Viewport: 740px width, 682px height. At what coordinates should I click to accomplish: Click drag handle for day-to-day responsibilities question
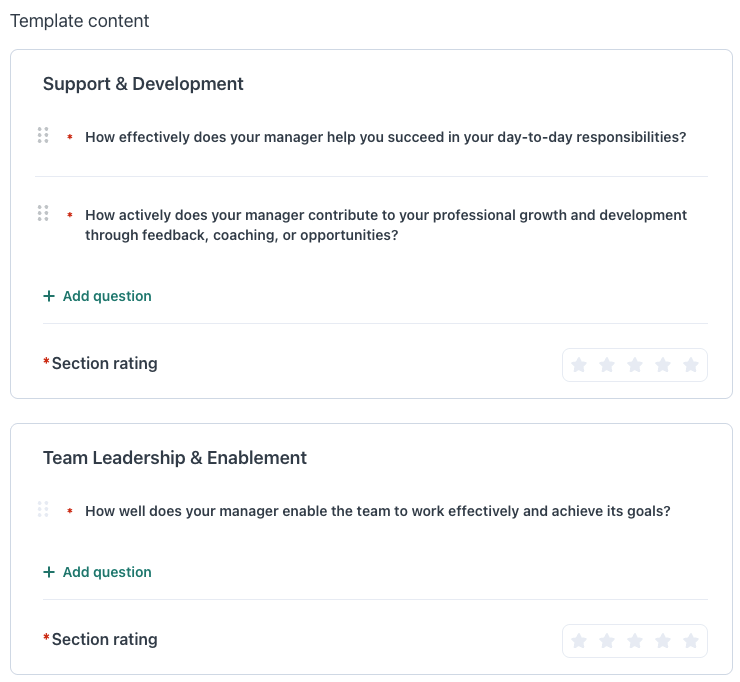tap(43, 135)
